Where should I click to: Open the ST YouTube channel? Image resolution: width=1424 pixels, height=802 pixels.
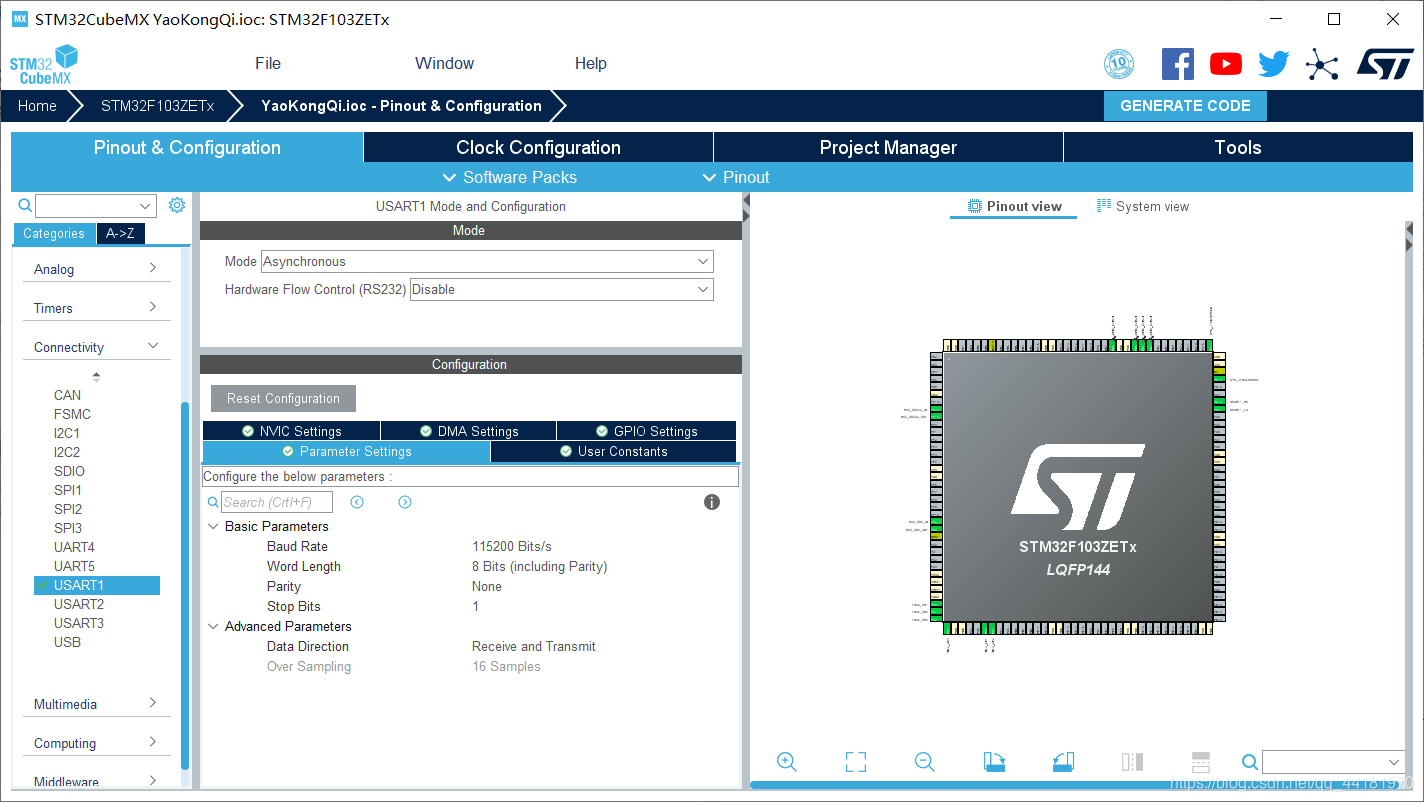coord(1226,64)
